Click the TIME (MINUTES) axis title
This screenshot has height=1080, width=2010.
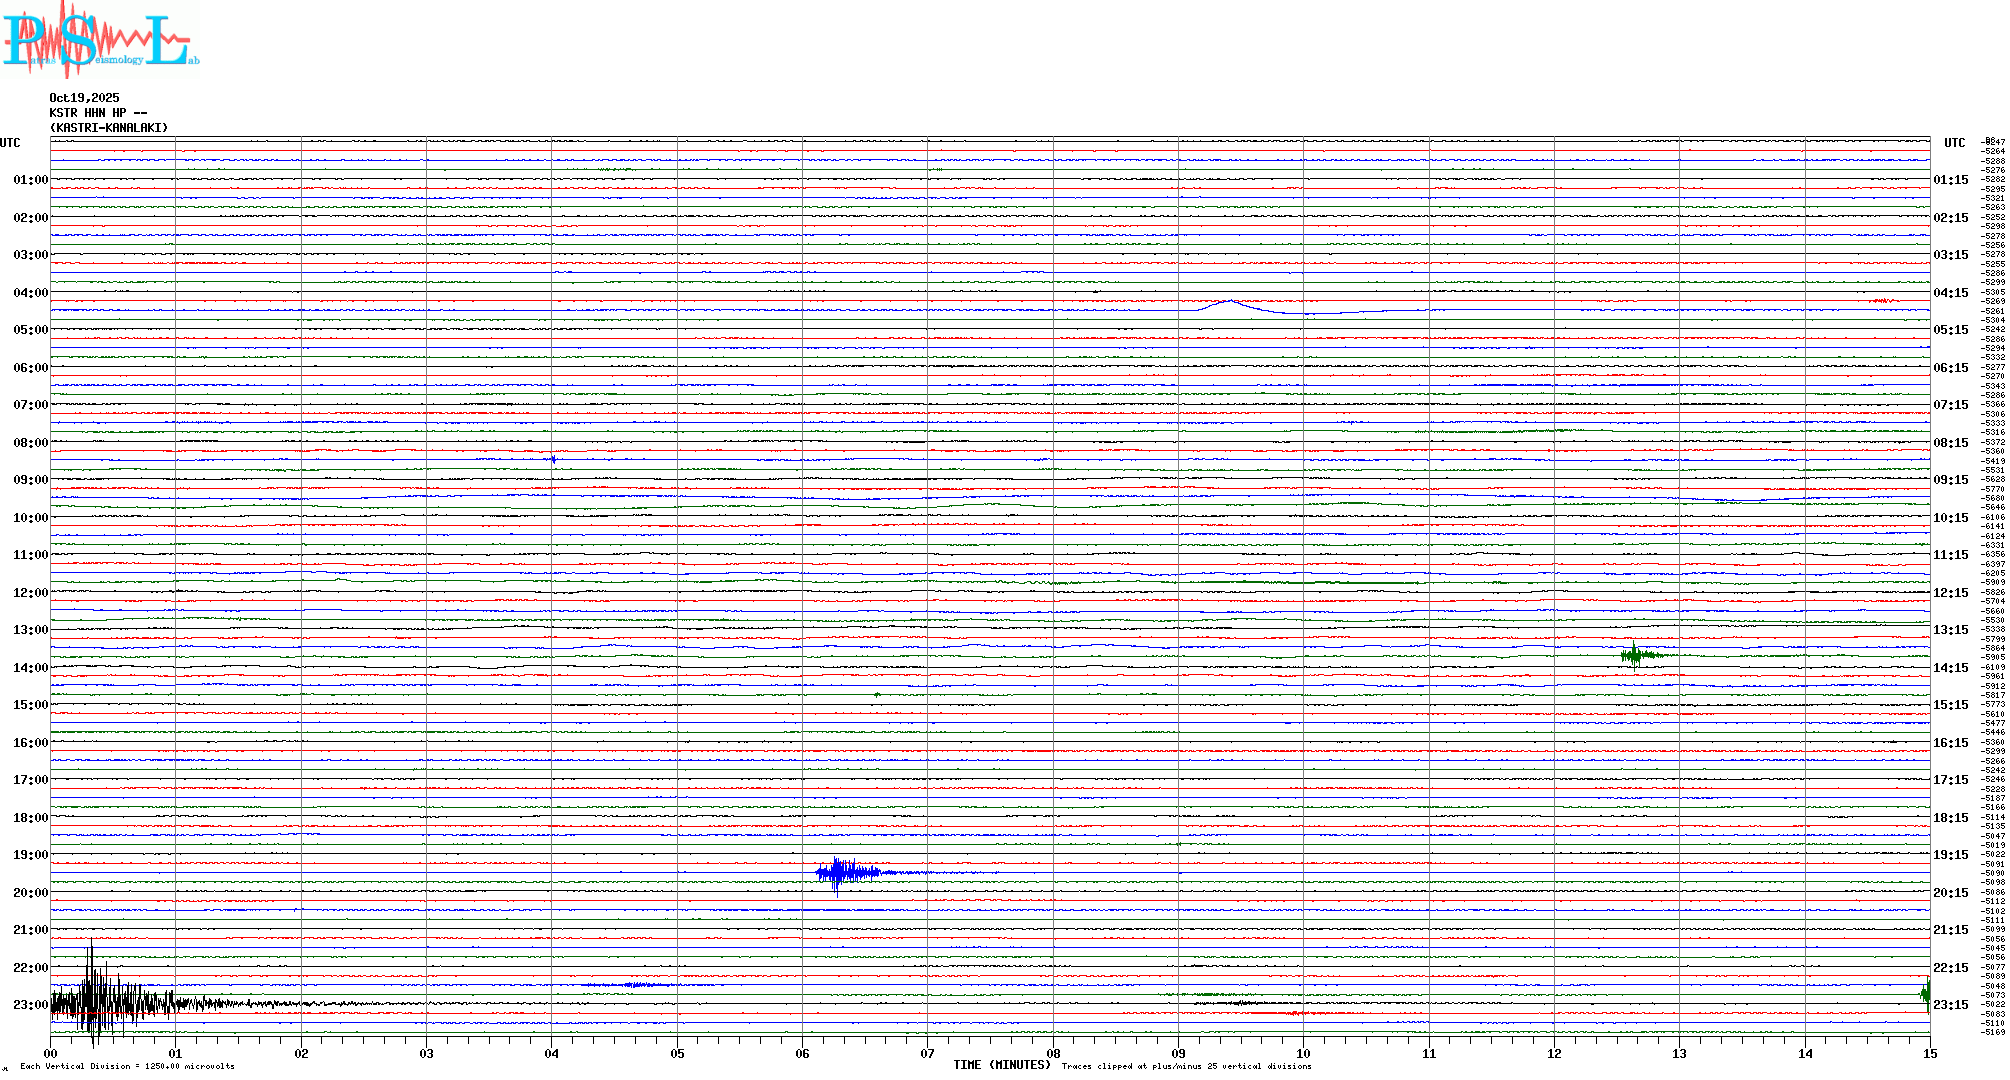pos(1001,1065)
